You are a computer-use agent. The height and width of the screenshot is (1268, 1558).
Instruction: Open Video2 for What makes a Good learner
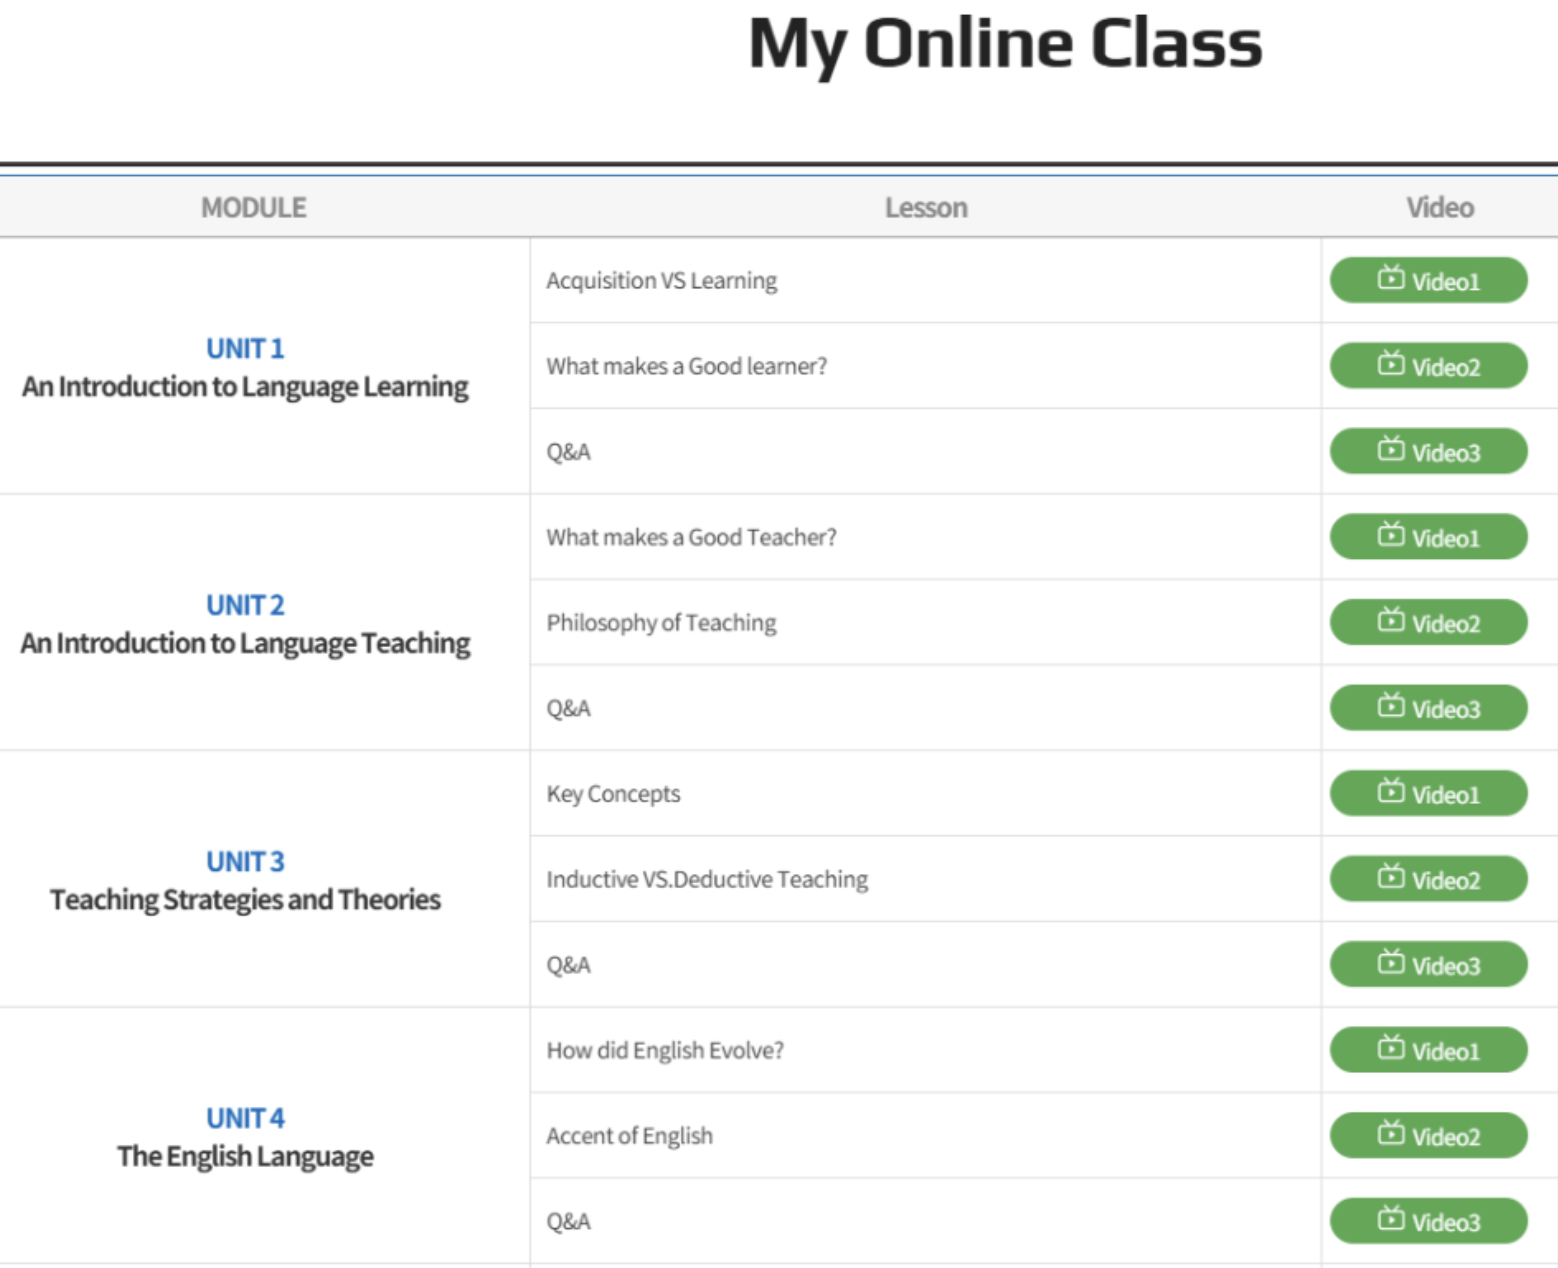coord(1428,366)
